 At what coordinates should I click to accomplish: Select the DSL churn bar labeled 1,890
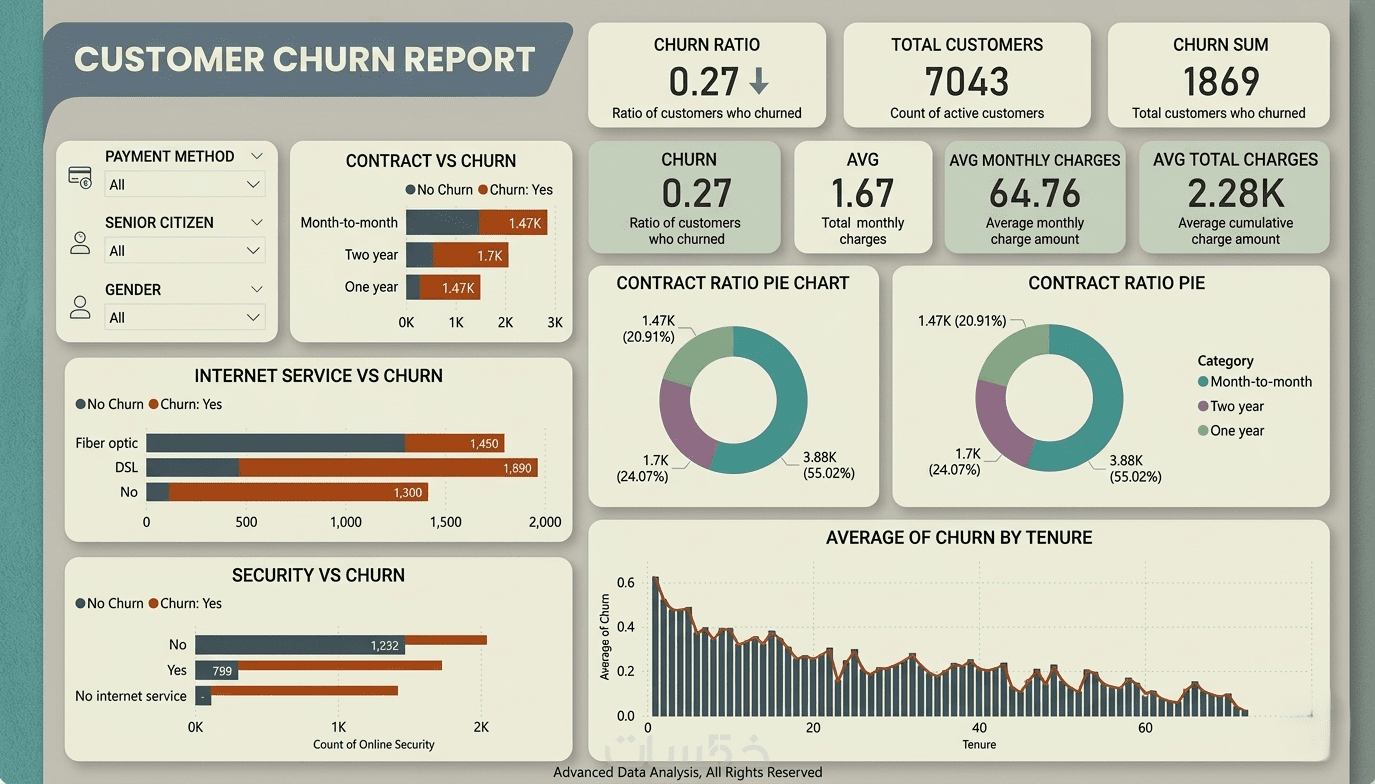388,467
